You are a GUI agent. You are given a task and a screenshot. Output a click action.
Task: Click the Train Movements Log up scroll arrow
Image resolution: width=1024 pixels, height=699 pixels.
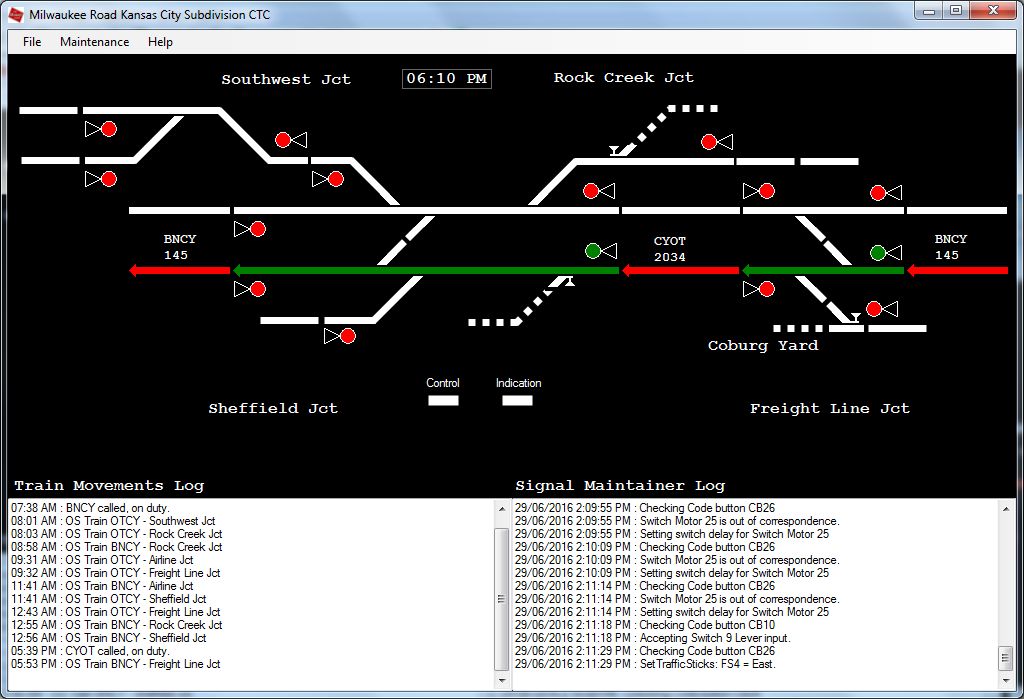click(502, 508)
